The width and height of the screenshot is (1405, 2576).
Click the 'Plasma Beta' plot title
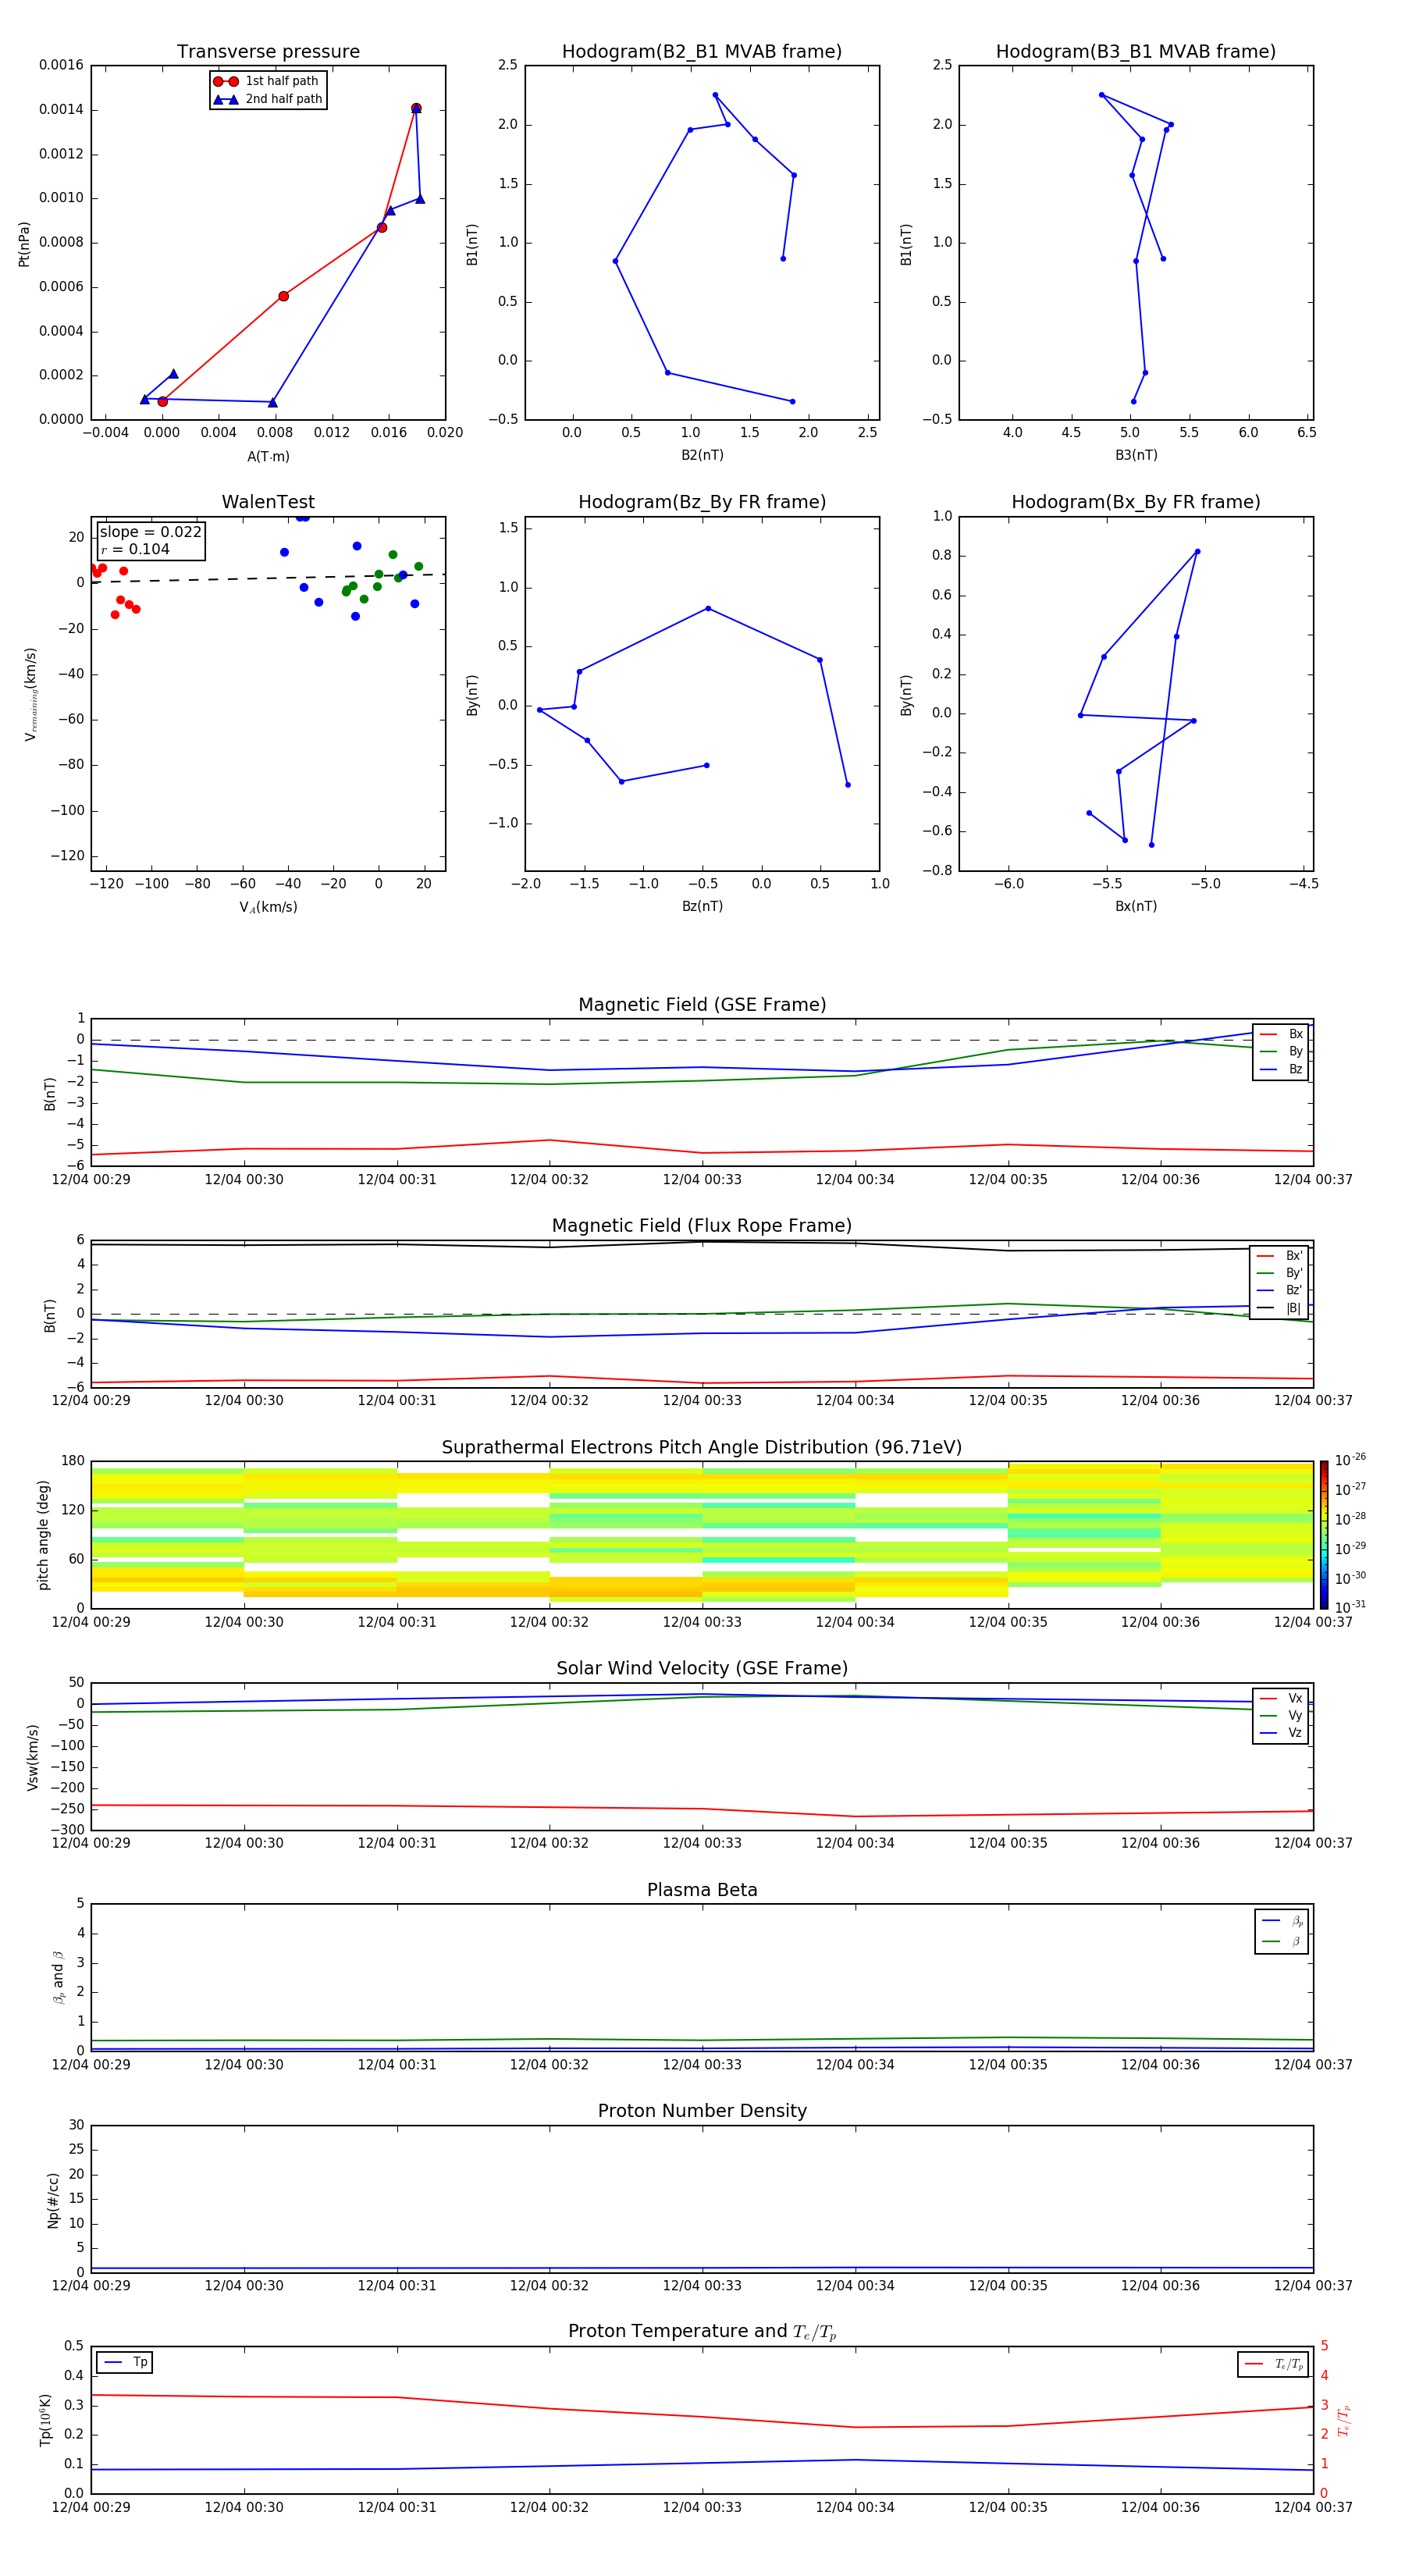click(x=702, y=1890)
